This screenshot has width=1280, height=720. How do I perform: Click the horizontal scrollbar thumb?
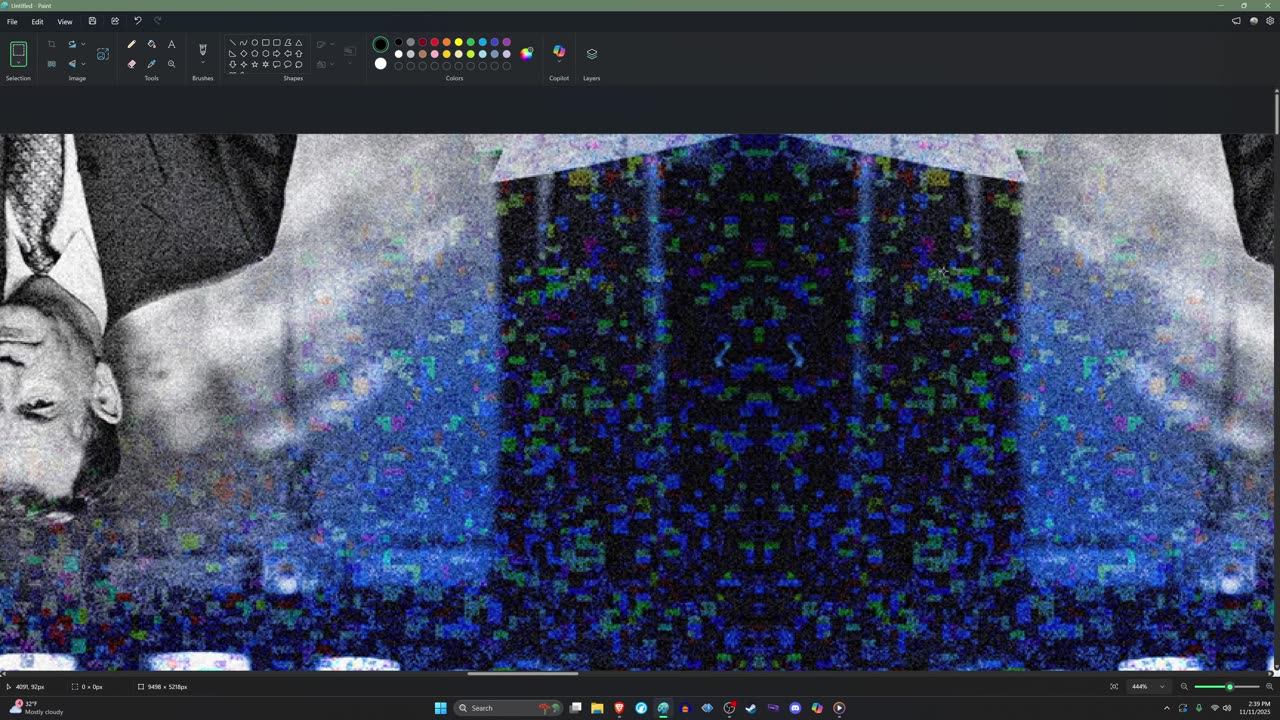[x=522, y=674]
